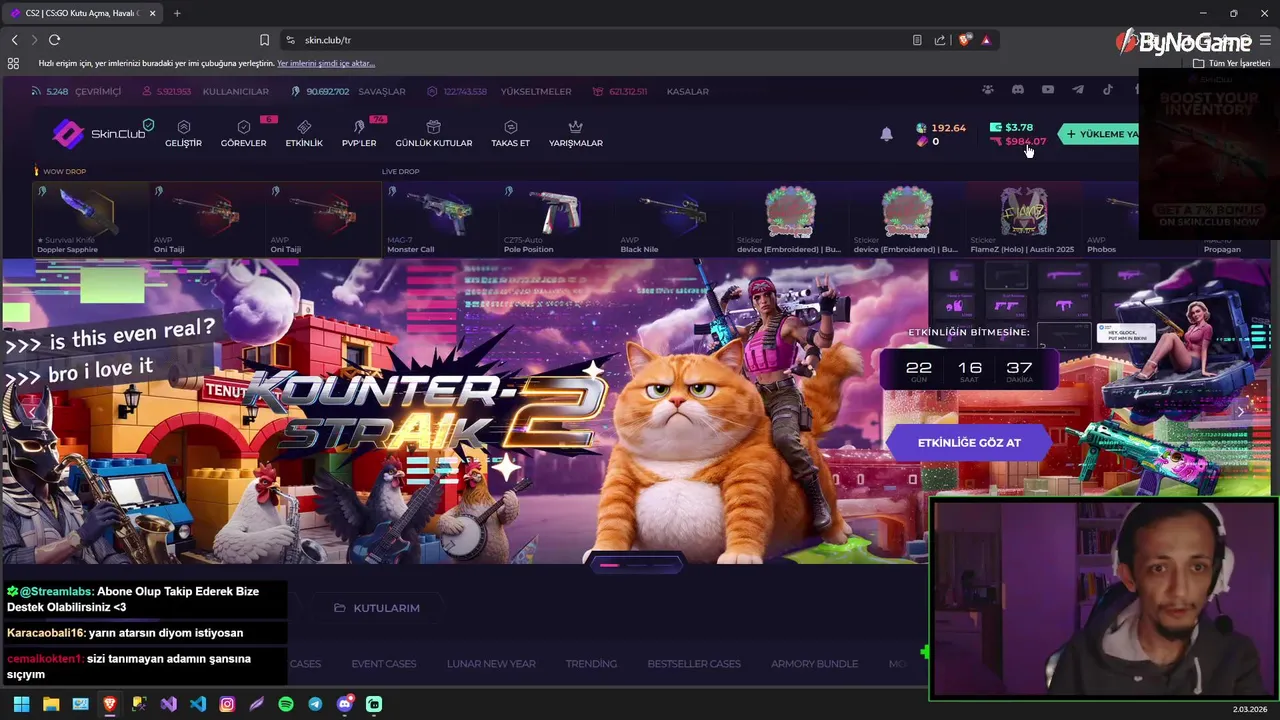Open the TAKAS ET exchange icon
Viewport: 1280px width, 720px height.
tap(510, 127)
